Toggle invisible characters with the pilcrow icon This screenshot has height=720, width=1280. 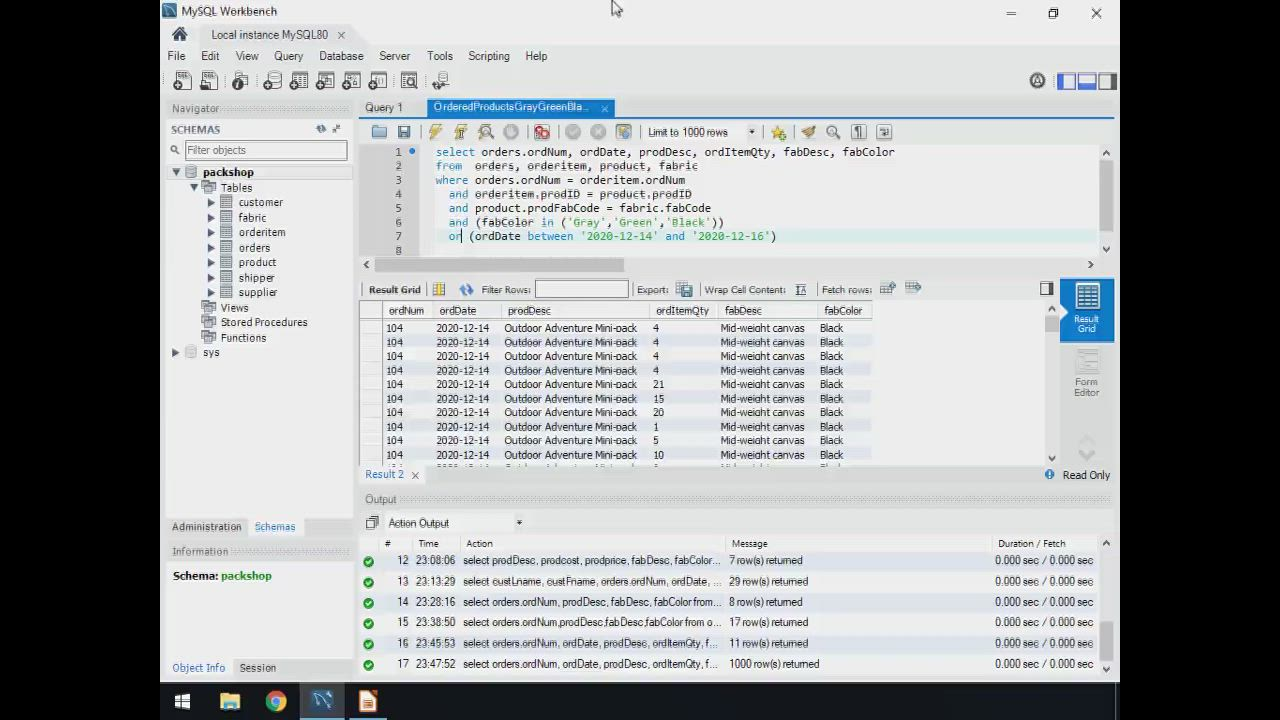858,132
